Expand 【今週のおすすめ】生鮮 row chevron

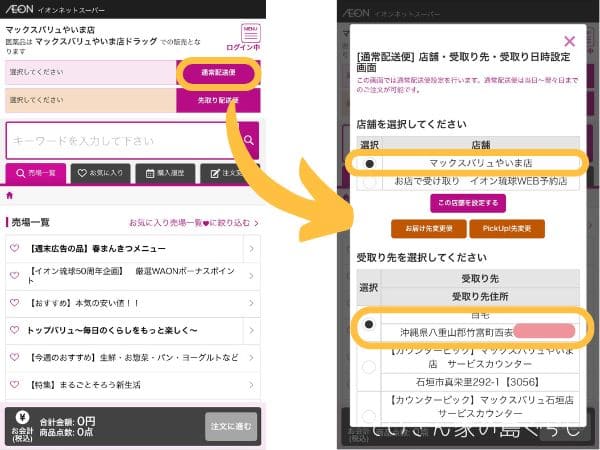(x=251, y=357)
